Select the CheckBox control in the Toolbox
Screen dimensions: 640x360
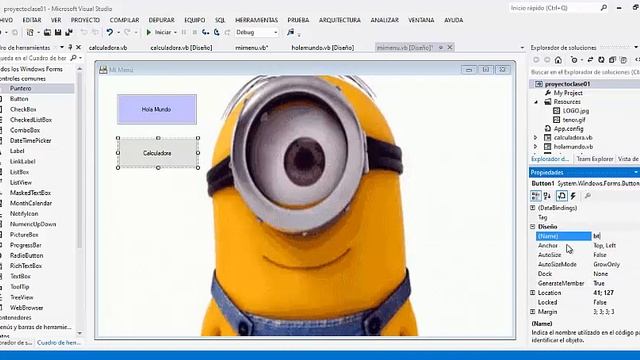[23, 109]
